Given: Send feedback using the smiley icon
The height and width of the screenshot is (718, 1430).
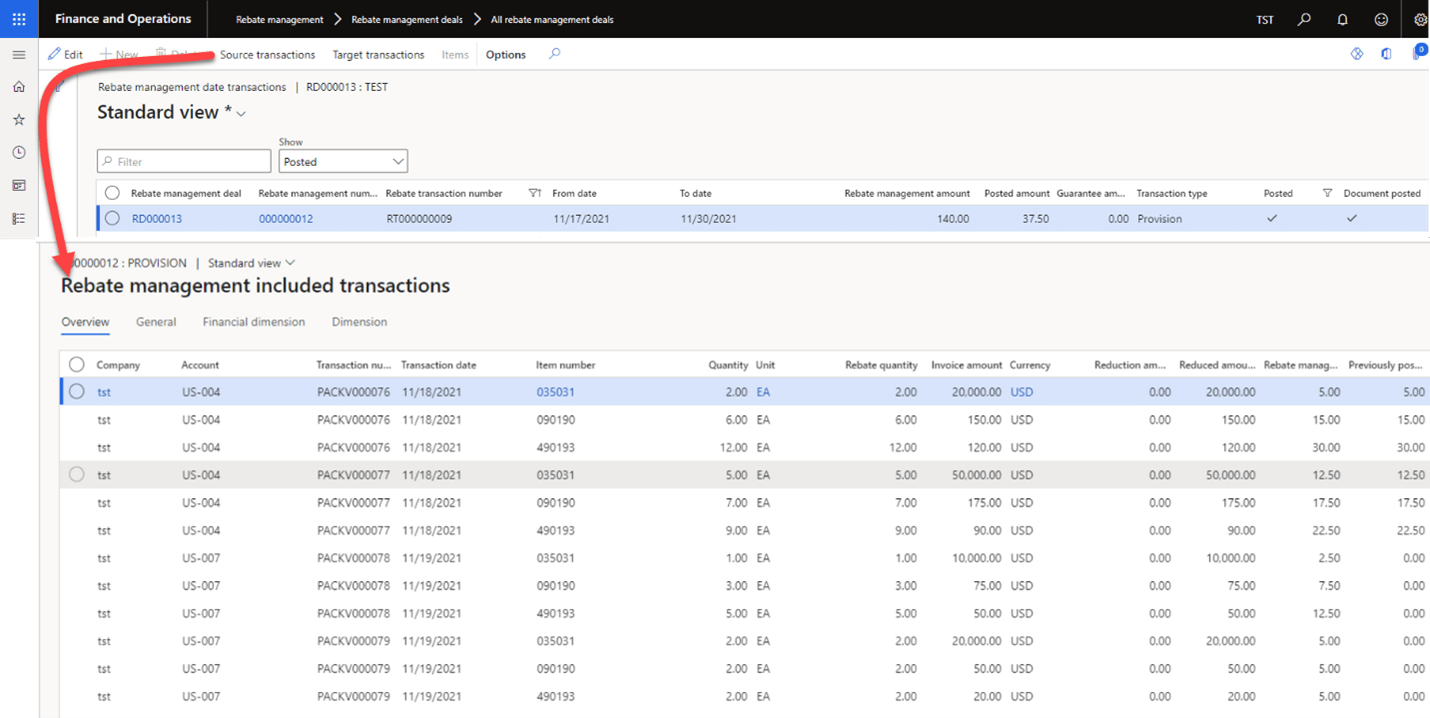Looking at the screenshot, I should pos(1380,19).
